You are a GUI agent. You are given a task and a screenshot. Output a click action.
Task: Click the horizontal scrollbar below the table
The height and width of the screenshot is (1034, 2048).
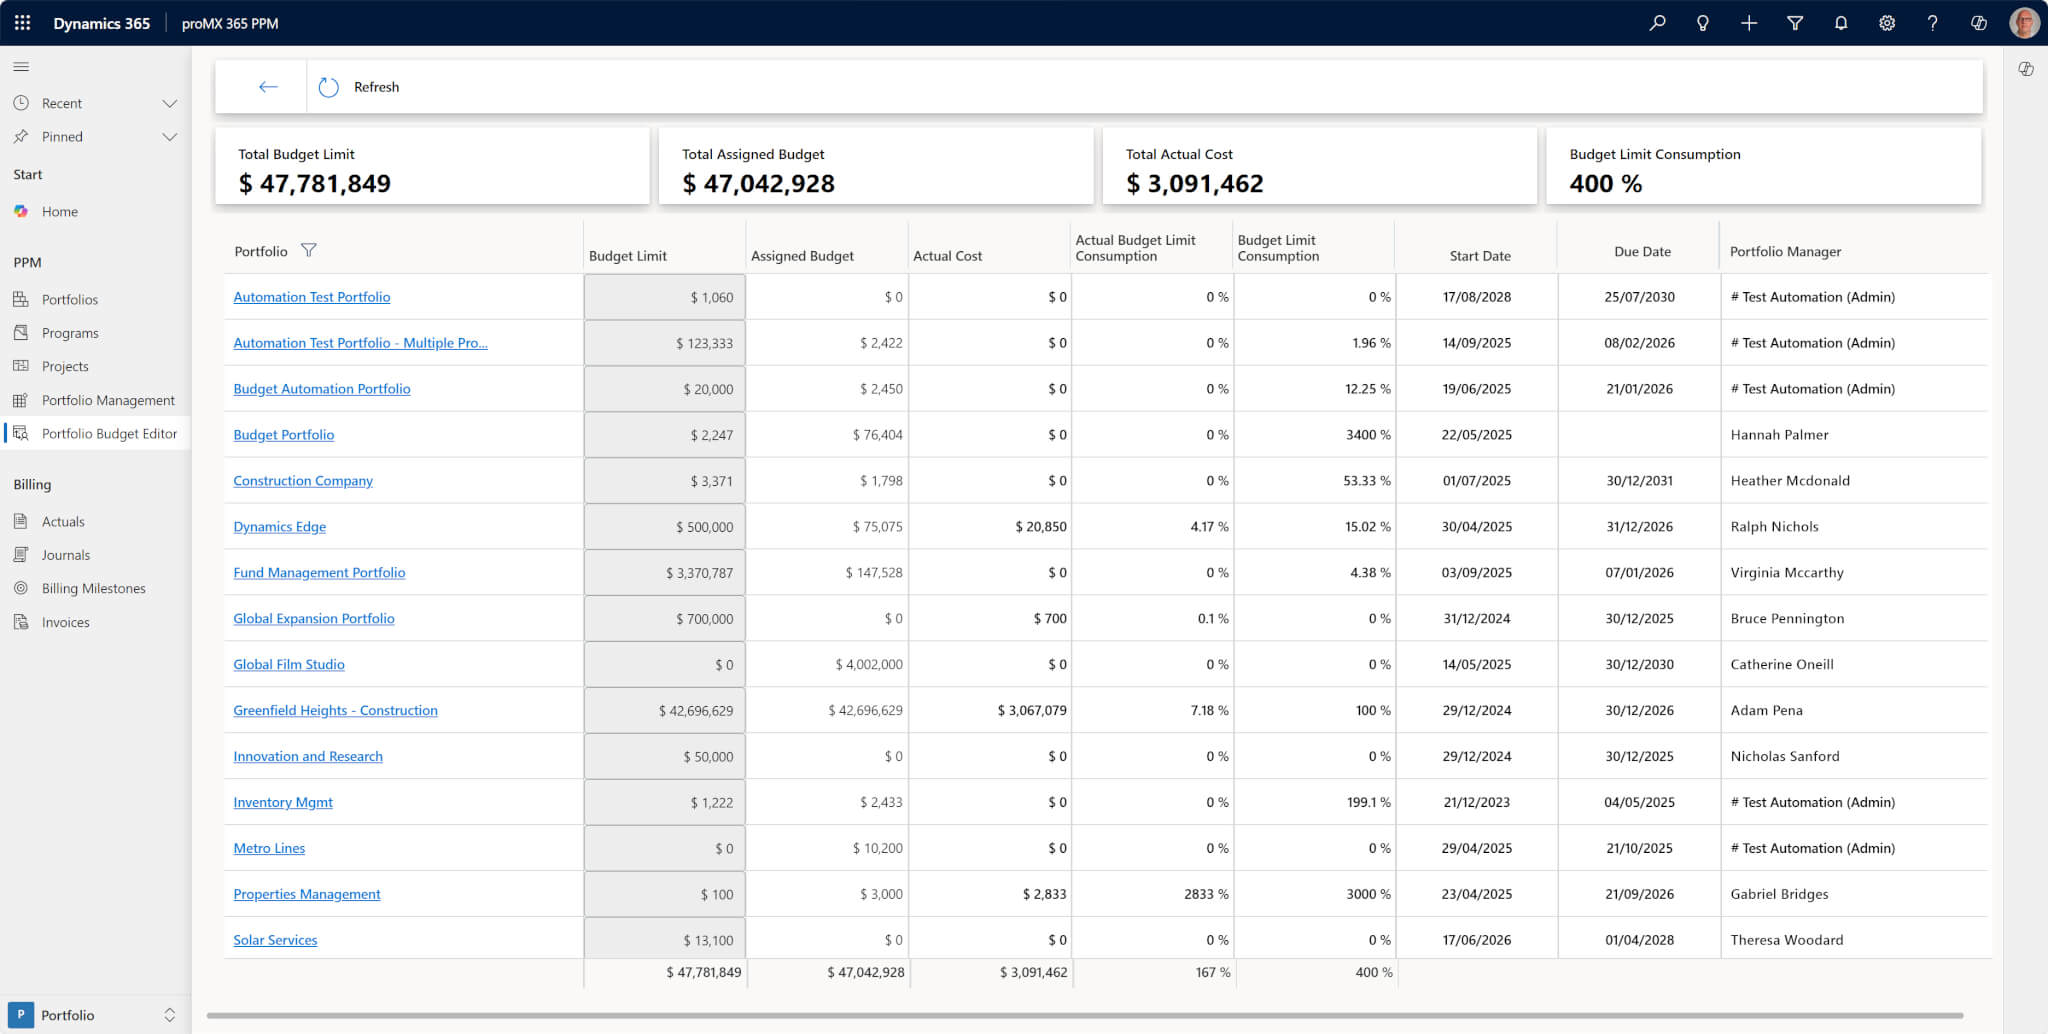(x=1084, y=1016)
